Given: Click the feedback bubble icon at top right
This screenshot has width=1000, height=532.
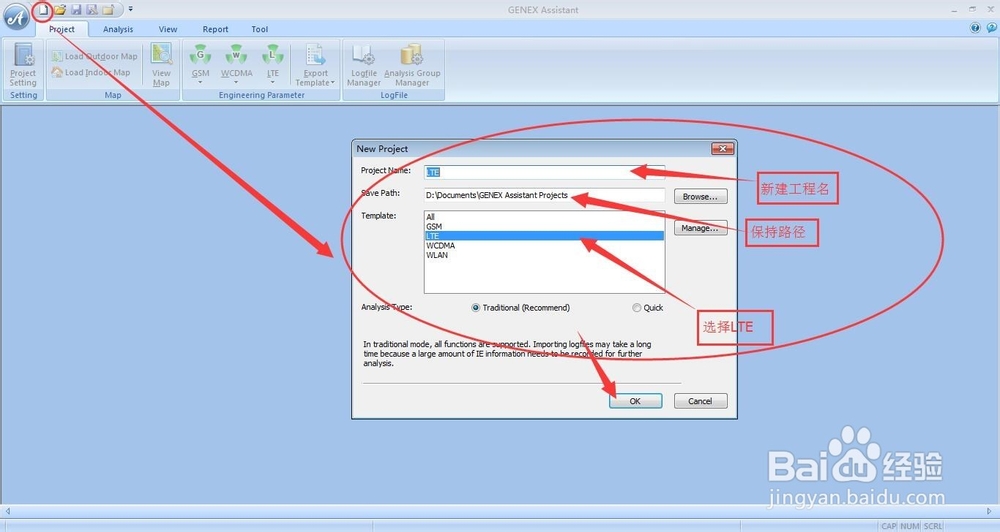Looking at the screenshot, I should (x=992, y=28).
